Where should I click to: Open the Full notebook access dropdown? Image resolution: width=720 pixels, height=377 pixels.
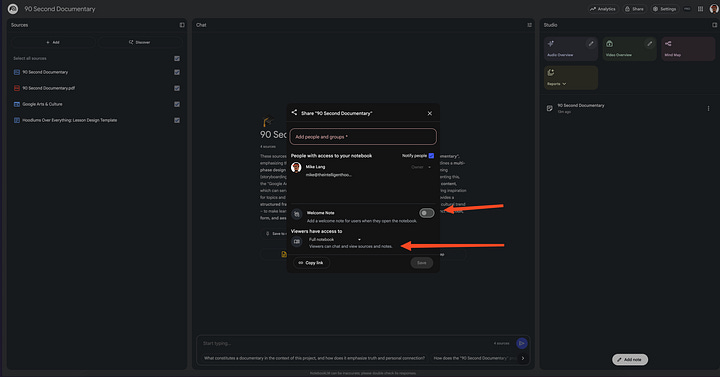click(335, 240)
